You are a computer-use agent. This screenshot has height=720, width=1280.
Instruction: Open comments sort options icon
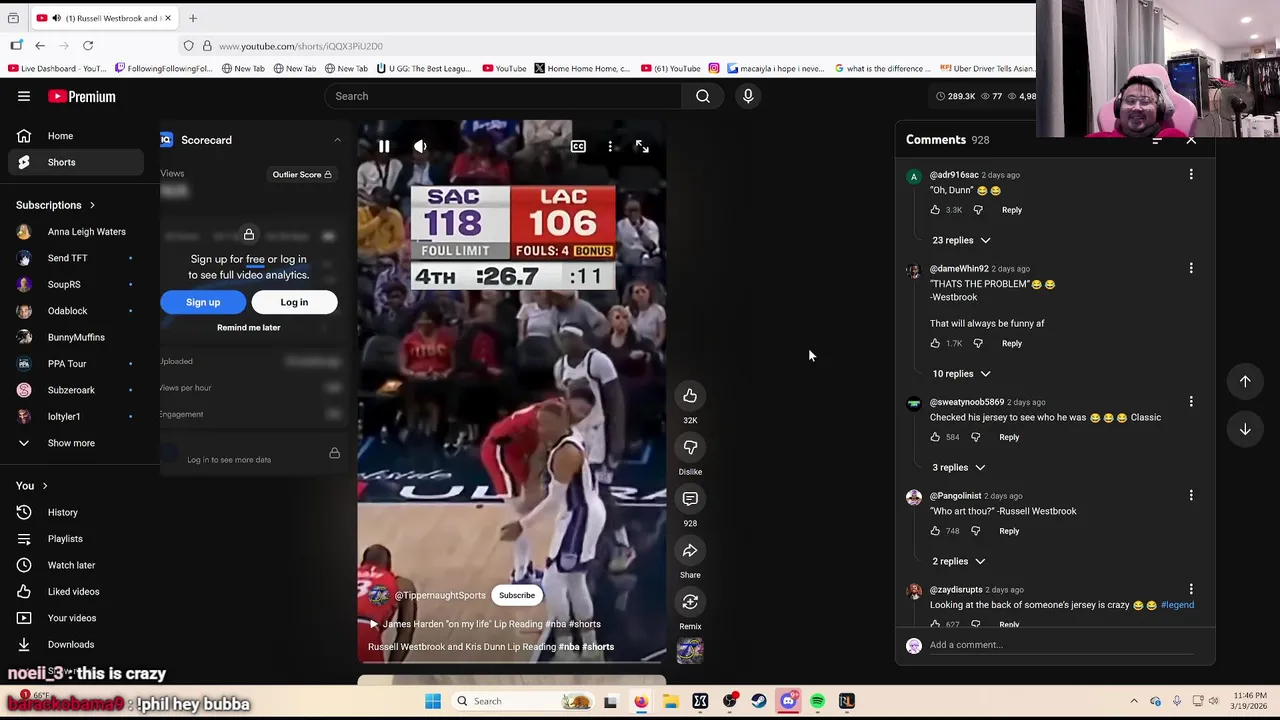[1157, 140]
